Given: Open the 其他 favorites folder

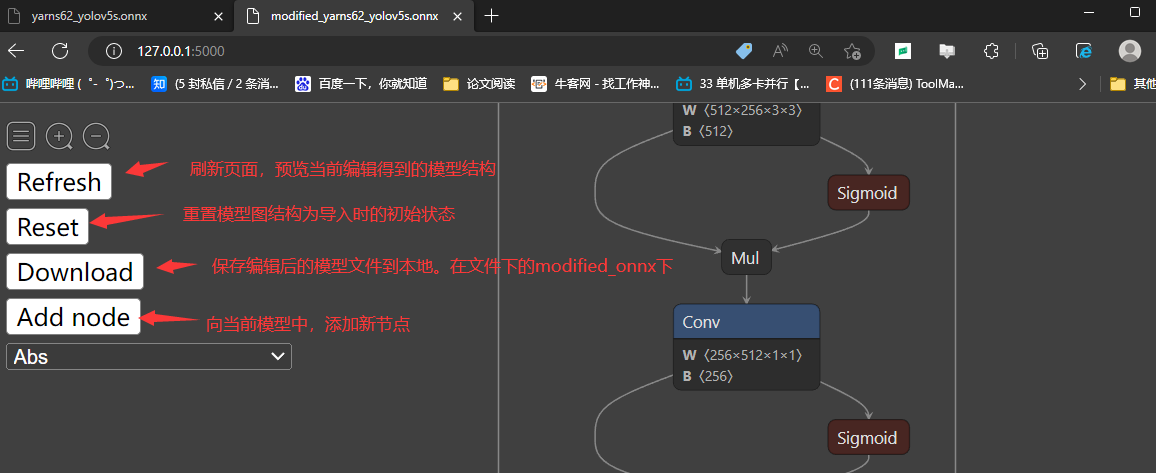Looking at the screenshot, I should 1133,83.
